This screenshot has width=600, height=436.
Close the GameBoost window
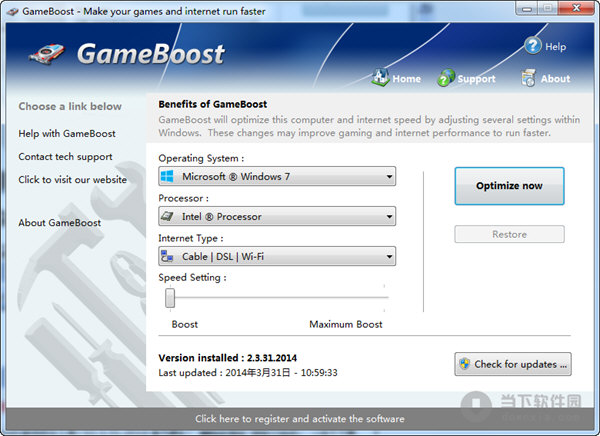coord(576,8)
